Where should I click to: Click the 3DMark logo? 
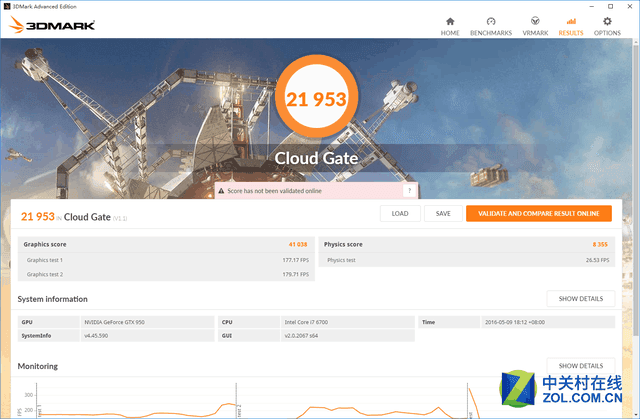click(x=52, y=25)
